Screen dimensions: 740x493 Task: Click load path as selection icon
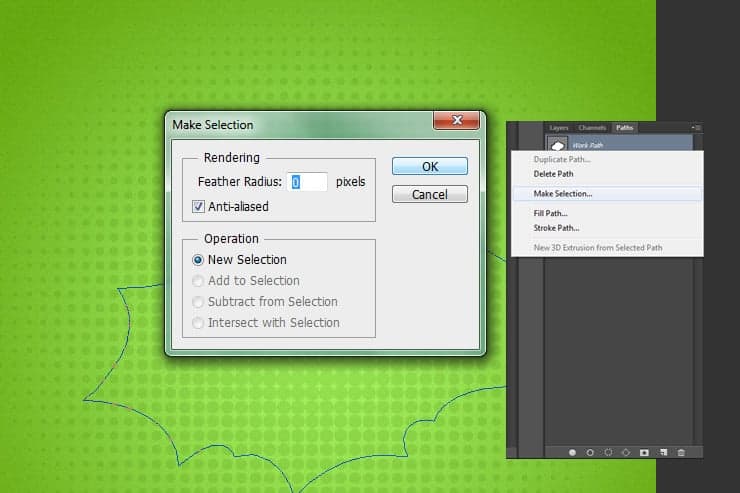tap(608, 452)
